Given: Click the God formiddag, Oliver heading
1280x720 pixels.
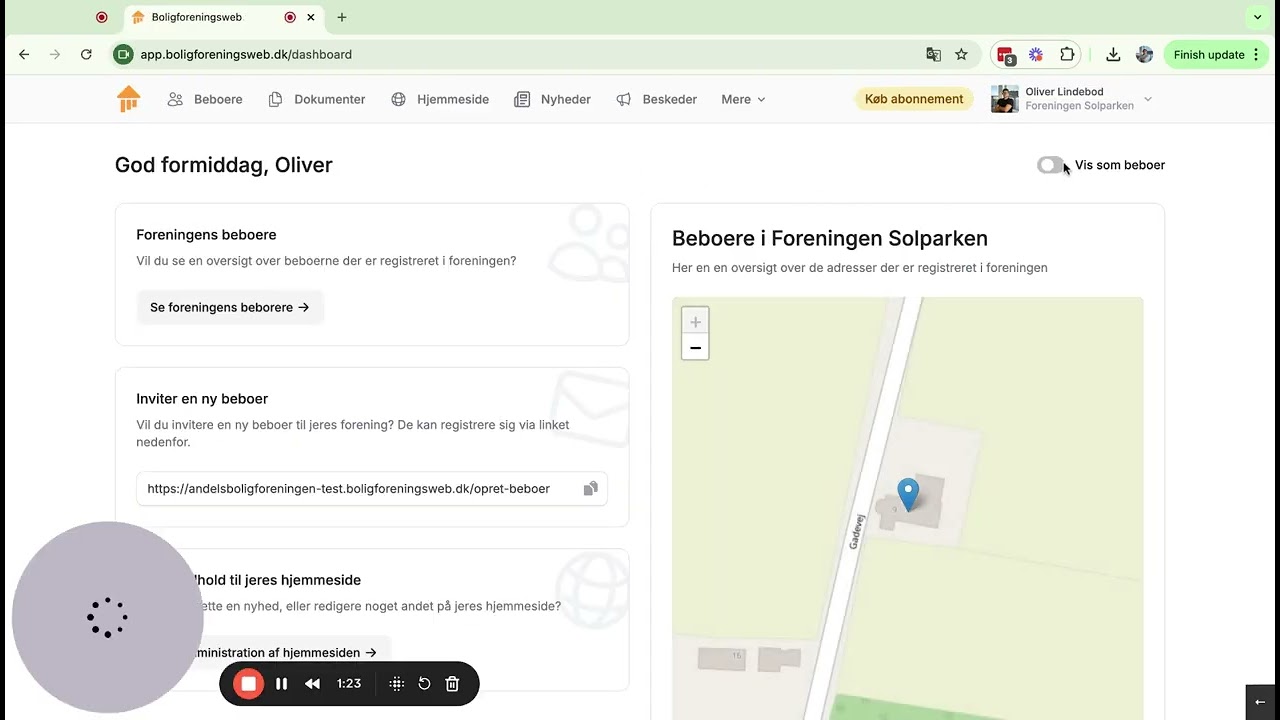Looking at the screenshot, I should (x=224, y=165).
